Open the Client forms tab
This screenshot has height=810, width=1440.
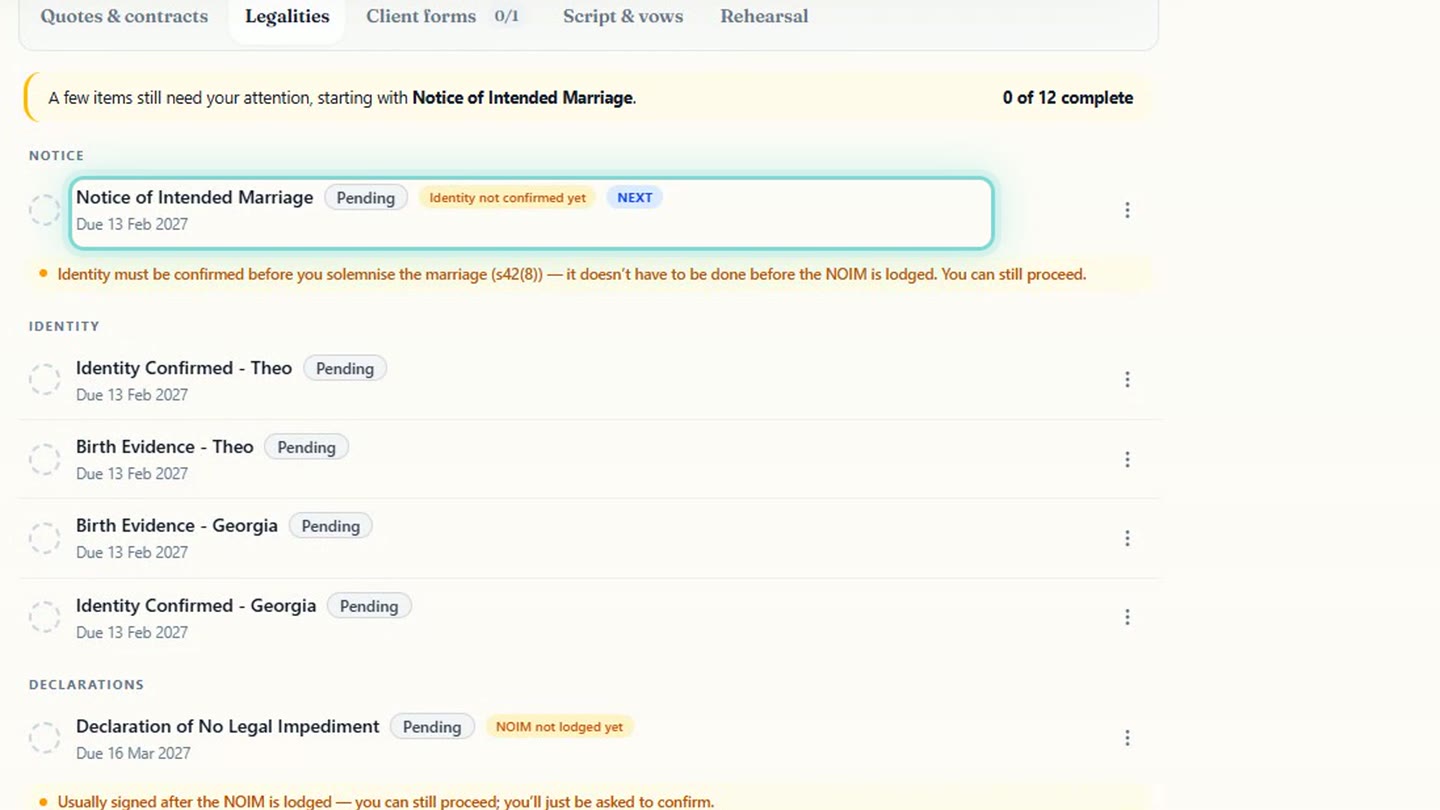(443, 17)
